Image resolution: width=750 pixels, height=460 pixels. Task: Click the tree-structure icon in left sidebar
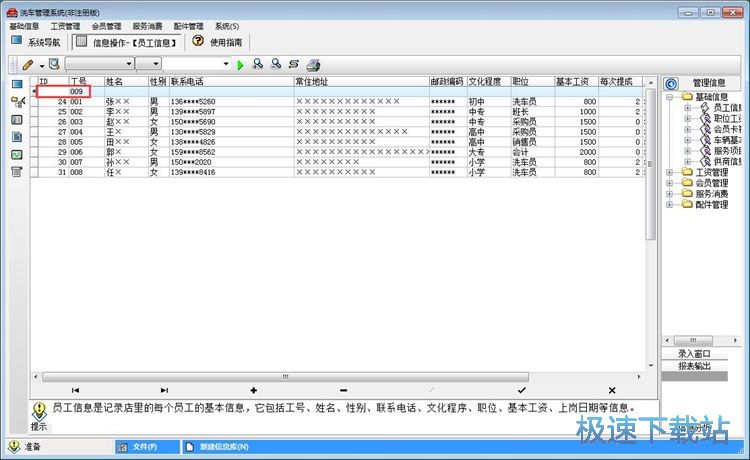coord(17,101)
